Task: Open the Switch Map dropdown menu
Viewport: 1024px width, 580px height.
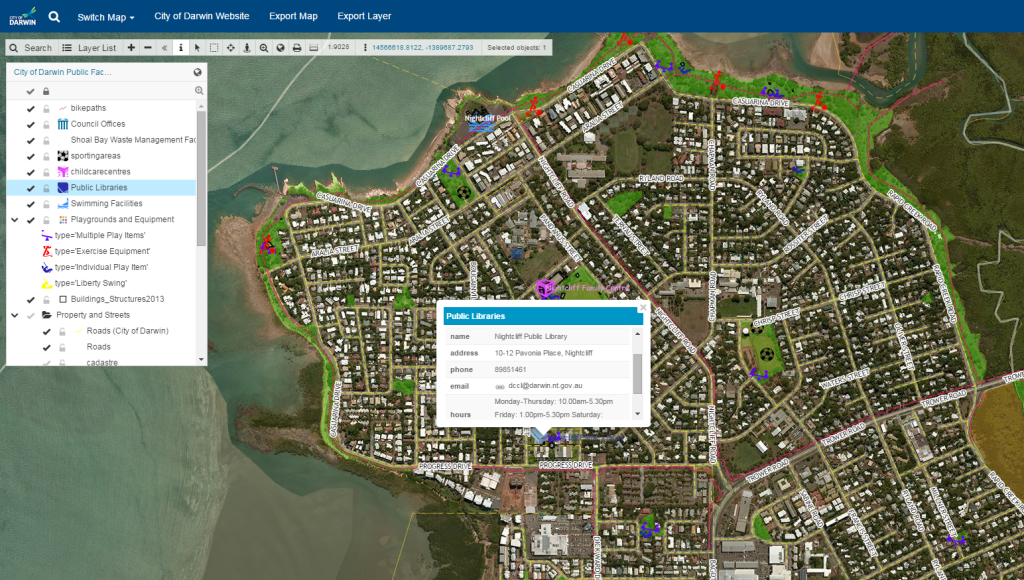Action: click(x=106, y=17)
